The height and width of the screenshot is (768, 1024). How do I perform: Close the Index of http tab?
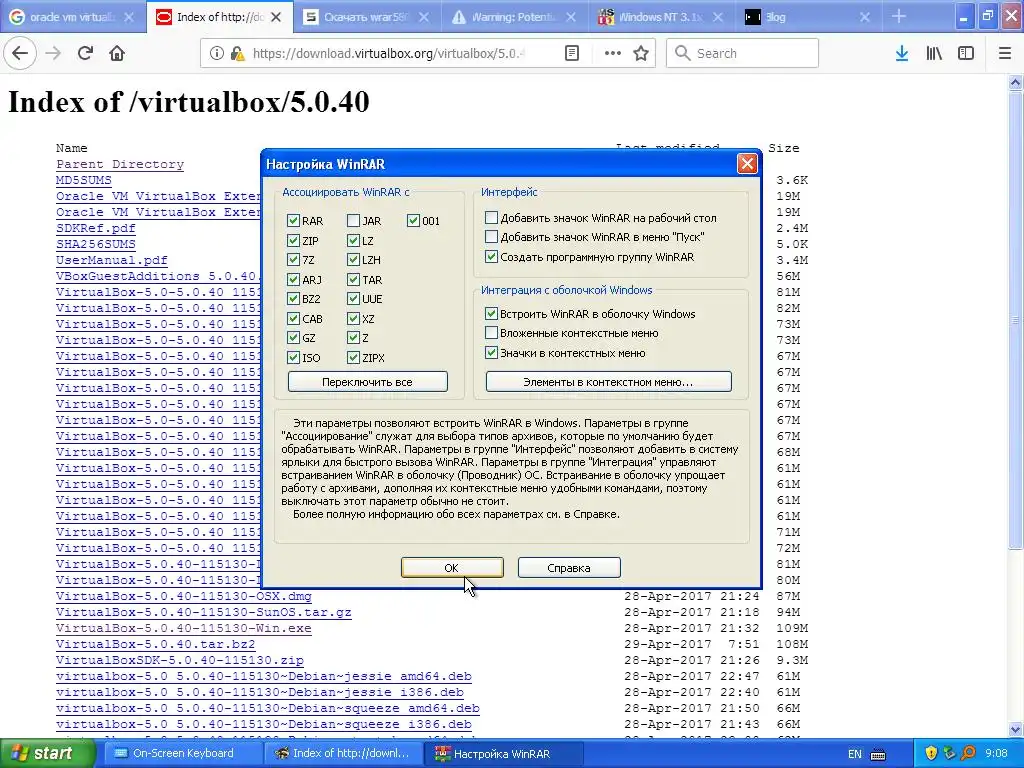click(276, 18)
